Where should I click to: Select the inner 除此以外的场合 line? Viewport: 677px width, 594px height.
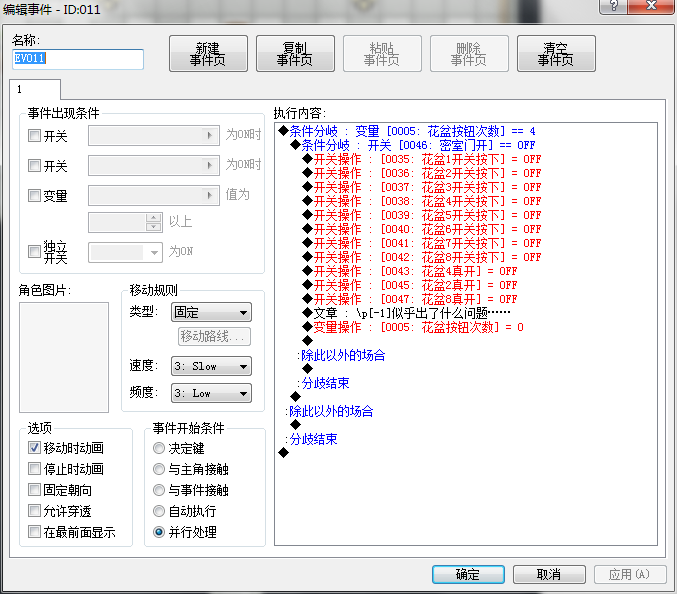341,355
